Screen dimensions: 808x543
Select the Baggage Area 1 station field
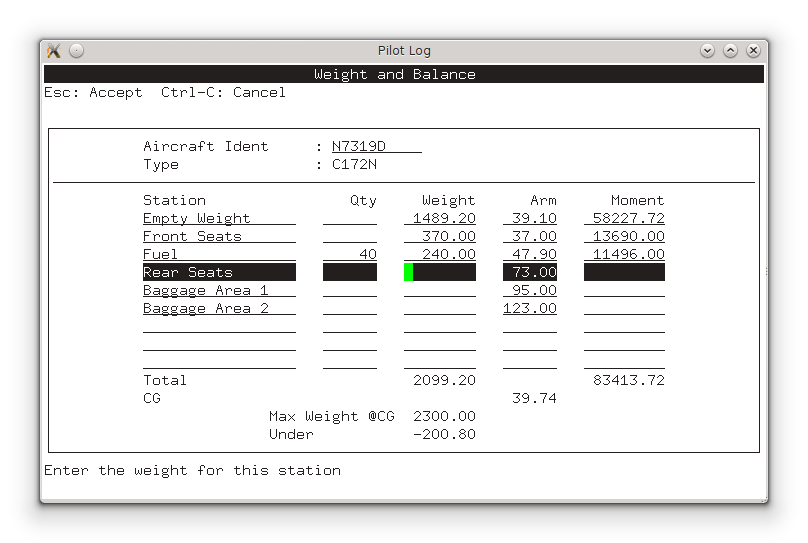coord(219,291)
